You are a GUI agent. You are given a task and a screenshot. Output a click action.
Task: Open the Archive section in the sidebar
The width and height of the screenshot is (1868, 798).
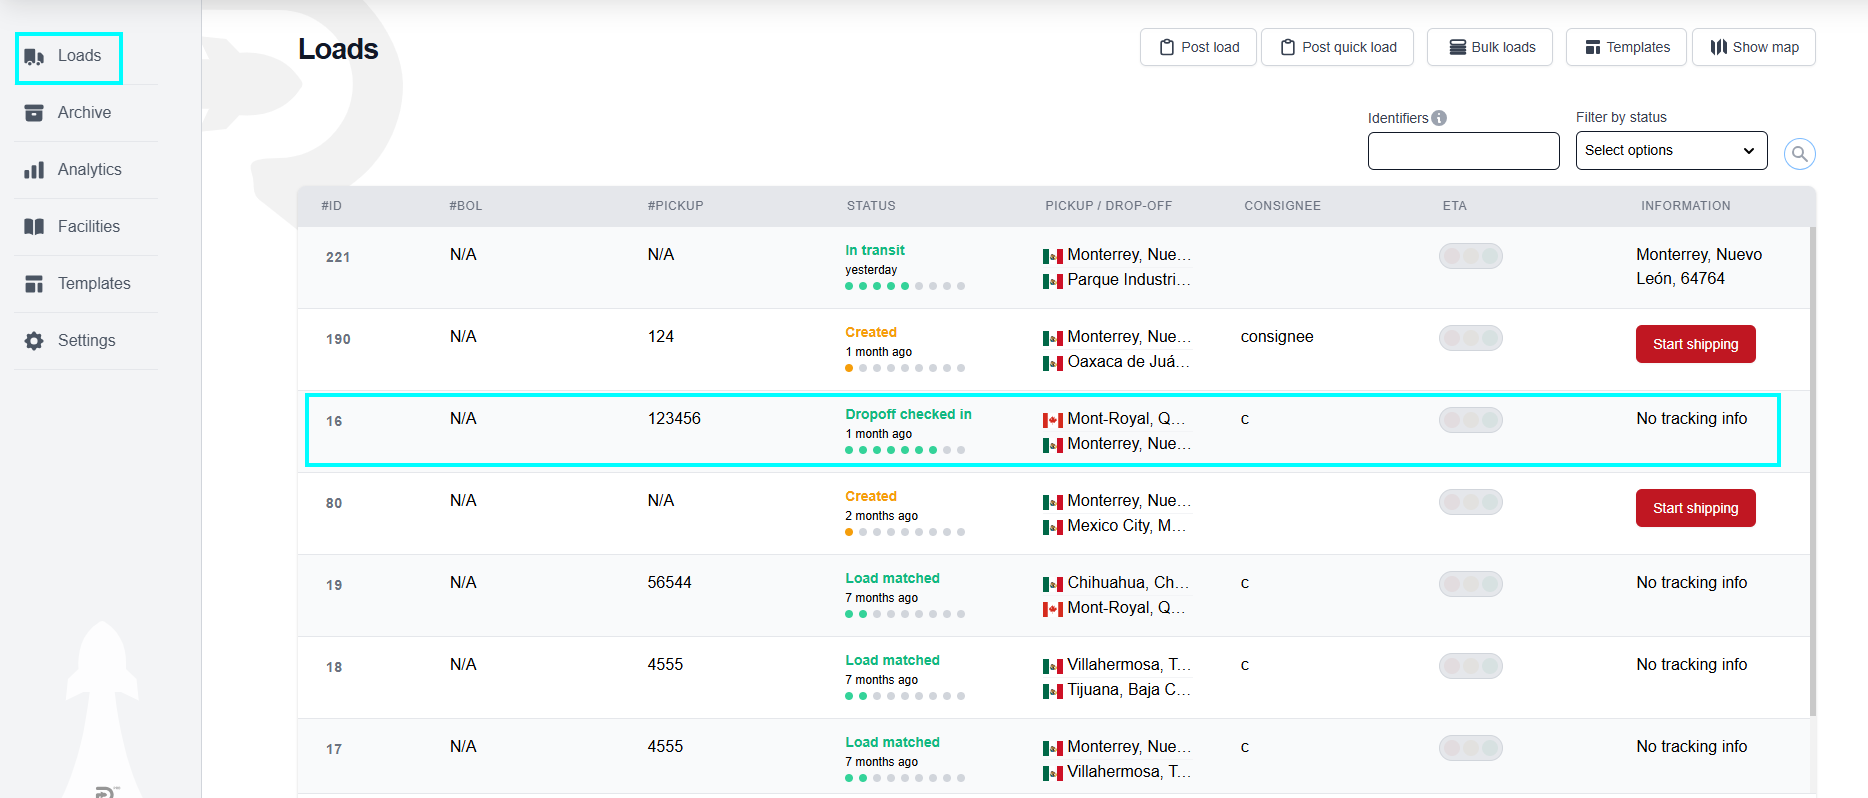tap(84, 113)
